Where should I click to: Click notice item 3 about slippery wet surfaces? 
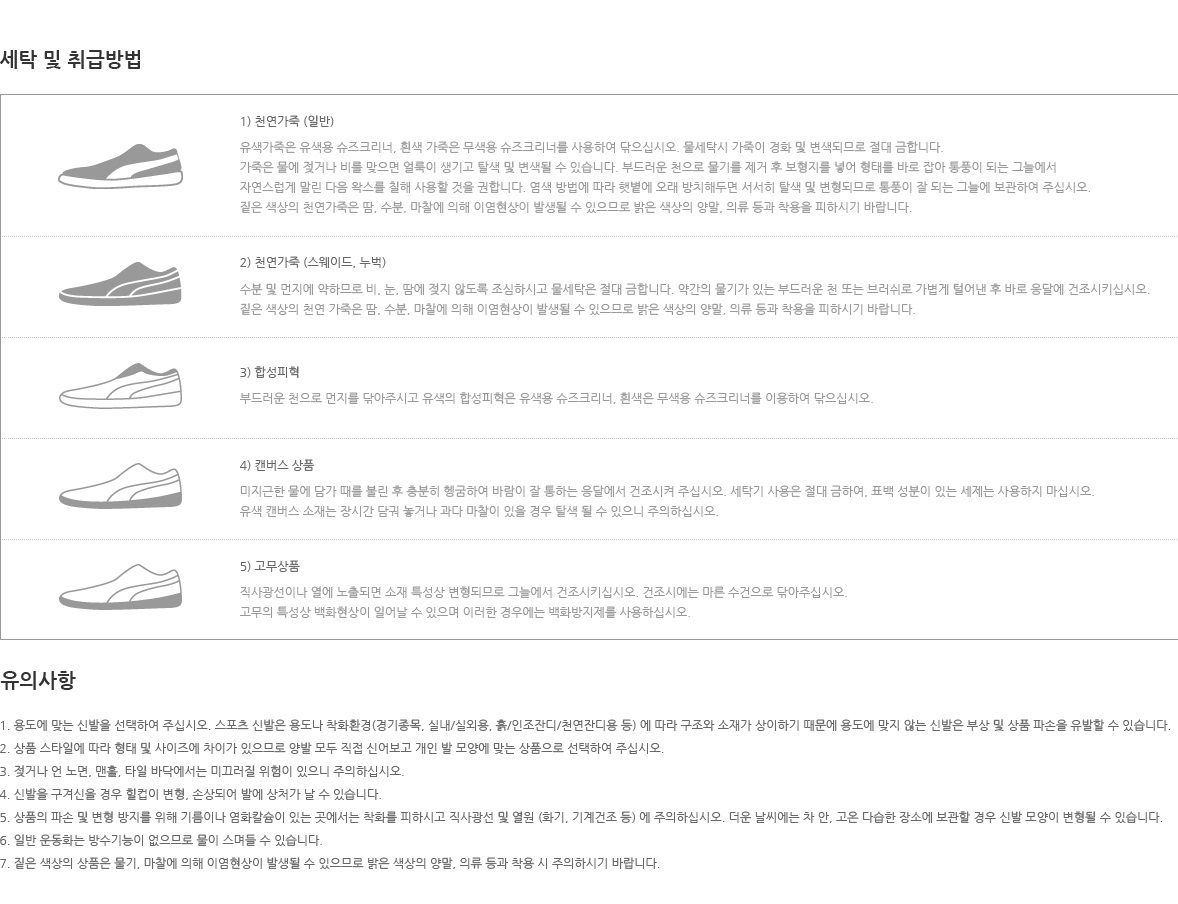click(202, 771)
